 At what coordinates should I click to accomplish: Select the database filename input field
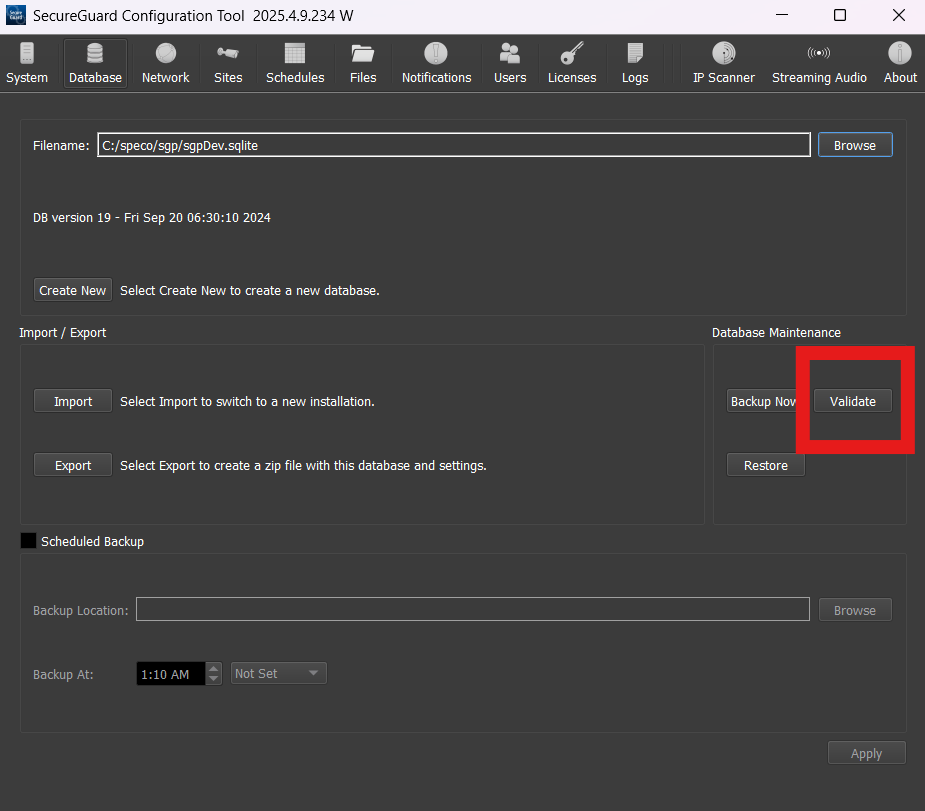click(453, 144)
